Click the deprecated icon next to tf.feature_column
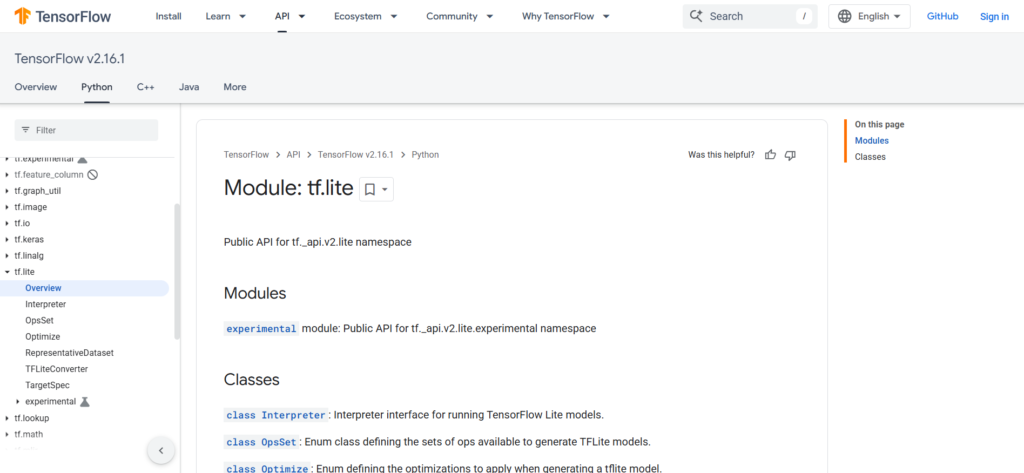The width and height of the screenshot is (1024, 473). (93, 174)
